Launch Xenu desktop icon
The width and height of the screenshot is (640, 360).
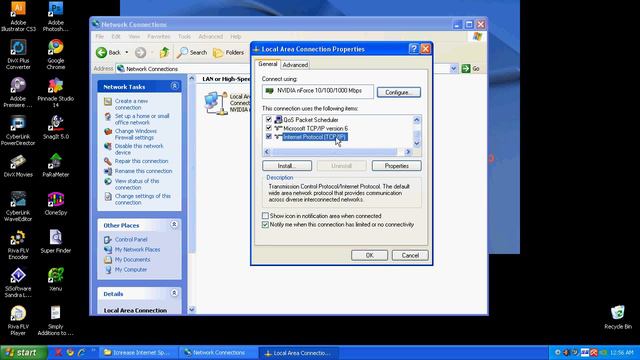click(56, 279)
